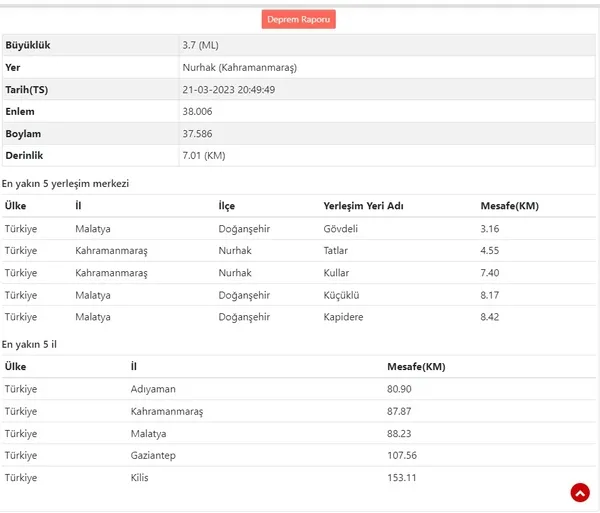Click the Boylam value 37.586
This screenshot has height=513, width=600.
point(197,134)
